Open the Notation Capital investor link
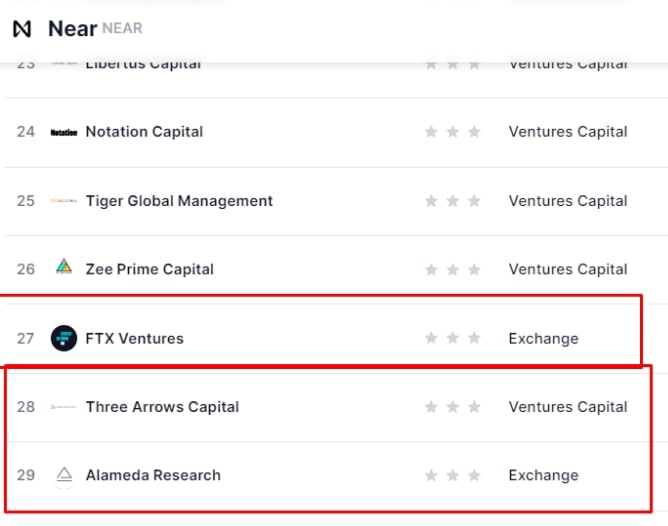Image resolution: width=668 pixels, height=526 pixels. [144, 132]
